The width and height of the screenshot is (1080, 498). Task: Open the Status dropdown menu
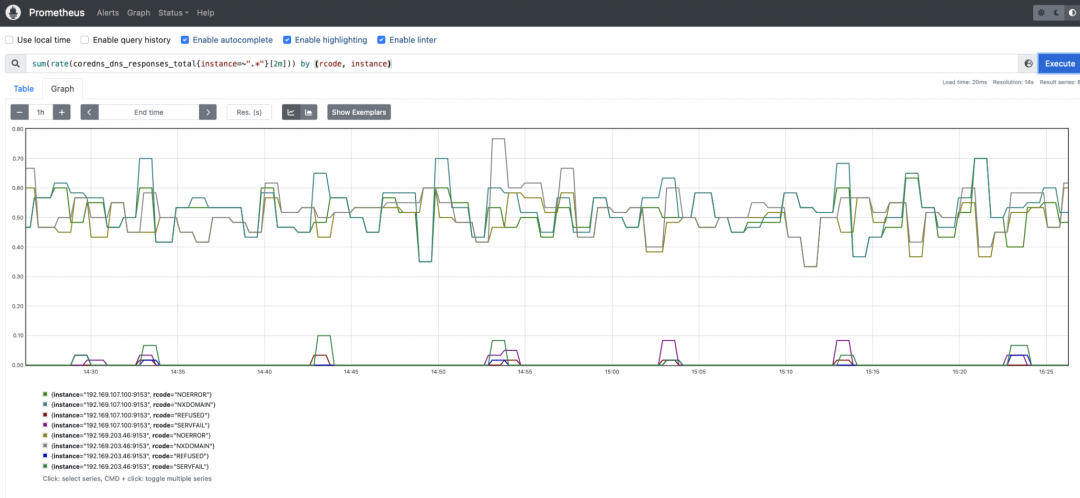[174, 13]
